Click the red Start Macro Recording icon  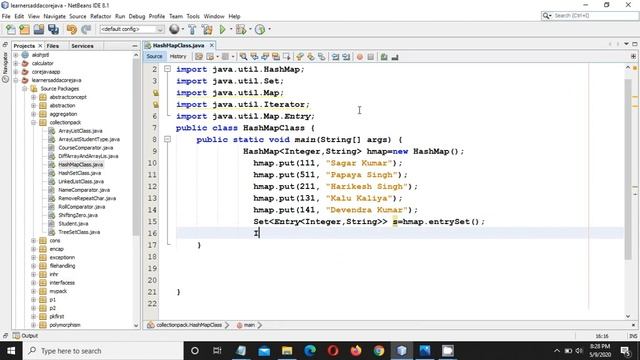[360, 57]
